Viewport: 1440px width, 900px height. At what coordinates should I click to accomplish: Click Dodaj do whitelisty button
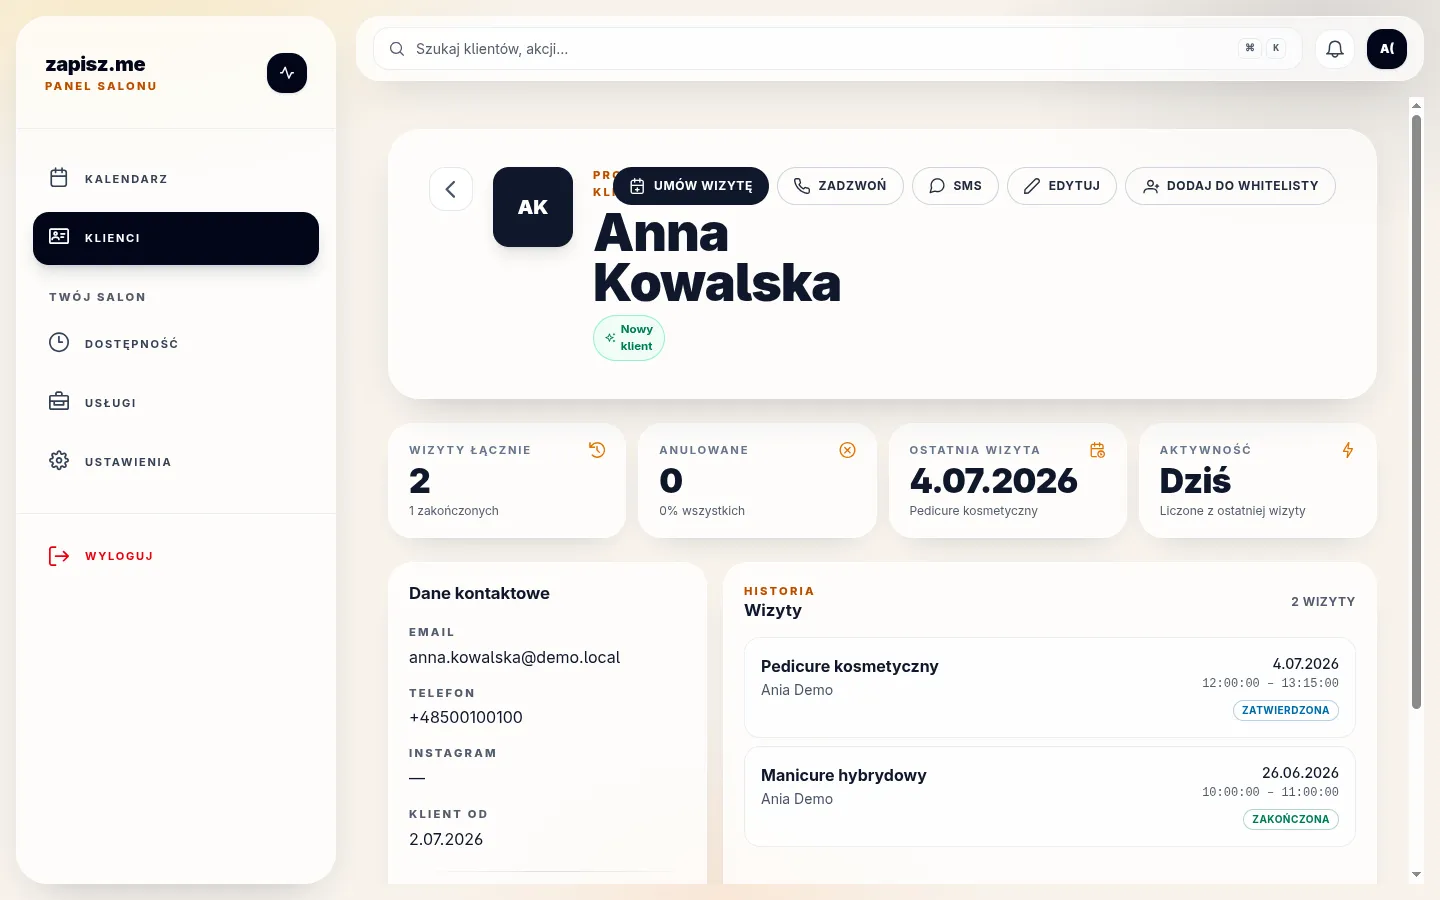[x=1230, y=186]
